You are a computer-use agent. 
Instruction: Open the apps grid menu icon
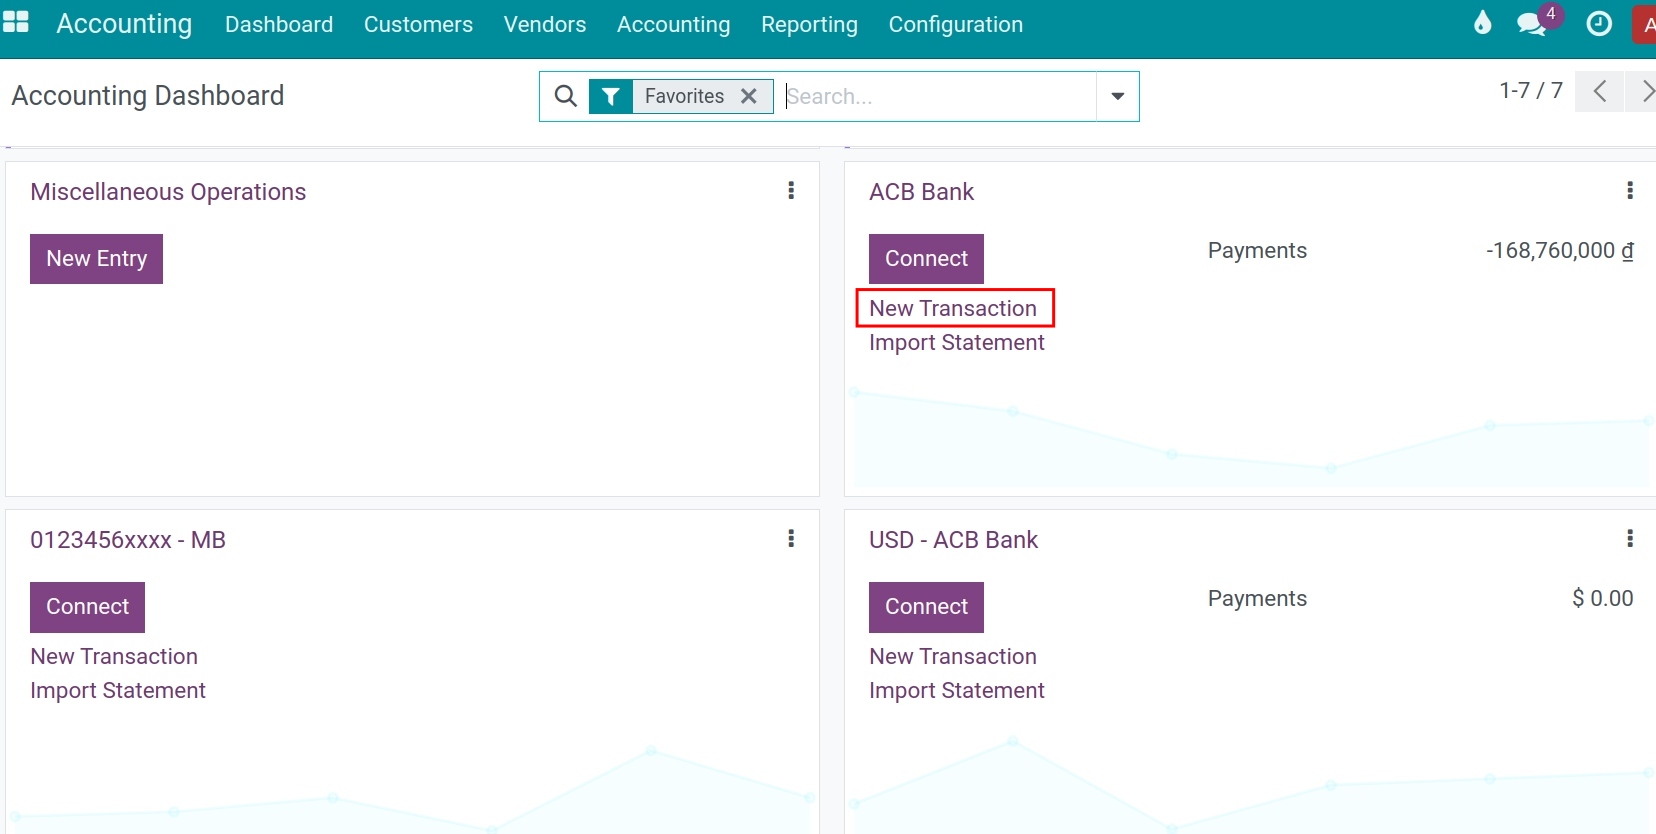point(16,22)
